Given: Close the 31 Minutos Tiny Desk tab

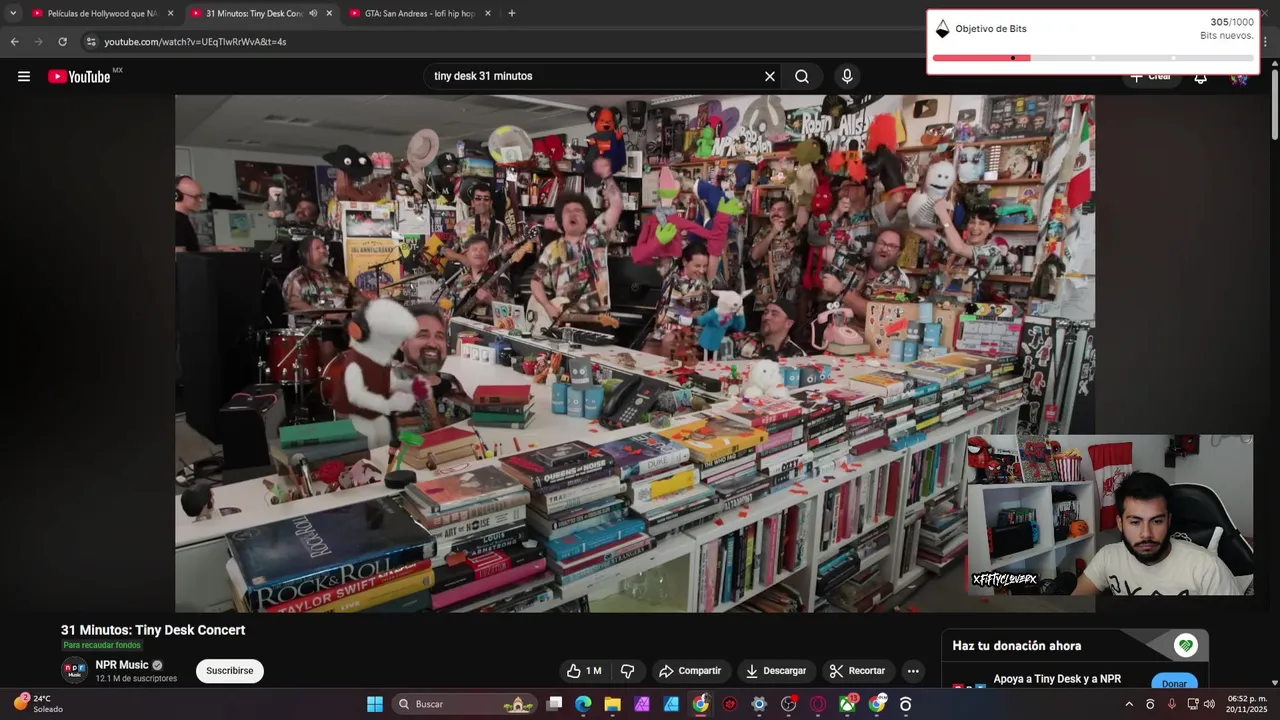Looking at the screenshot, I should (329, 13).
